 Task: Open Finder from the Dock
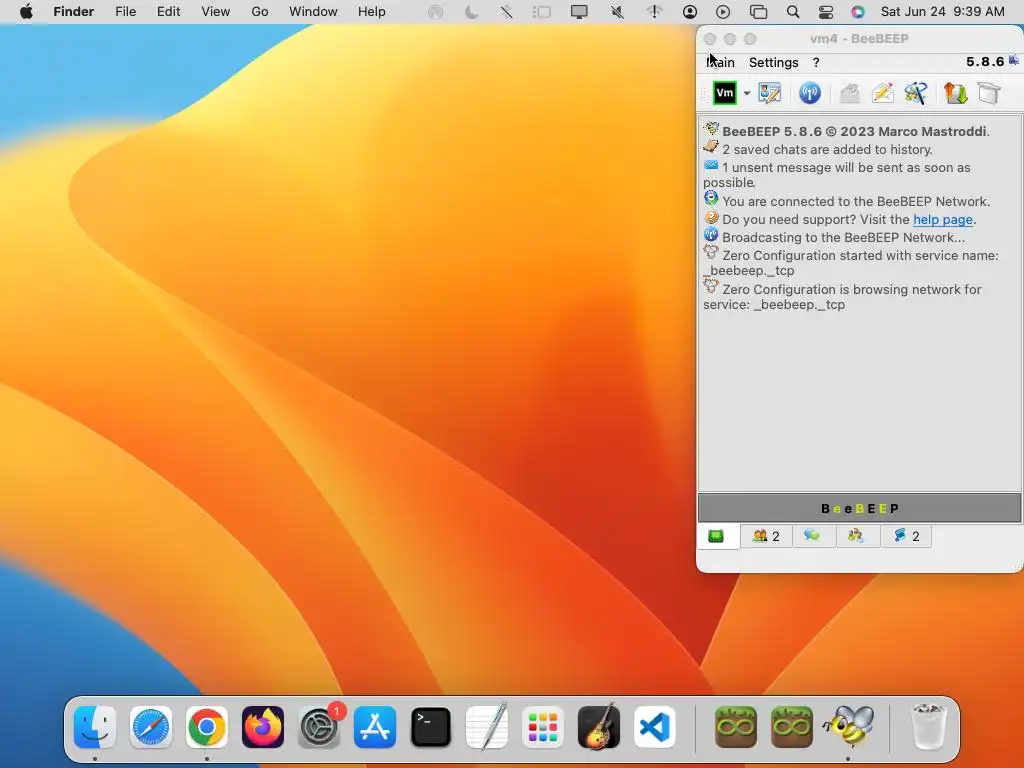coord(95,727)
